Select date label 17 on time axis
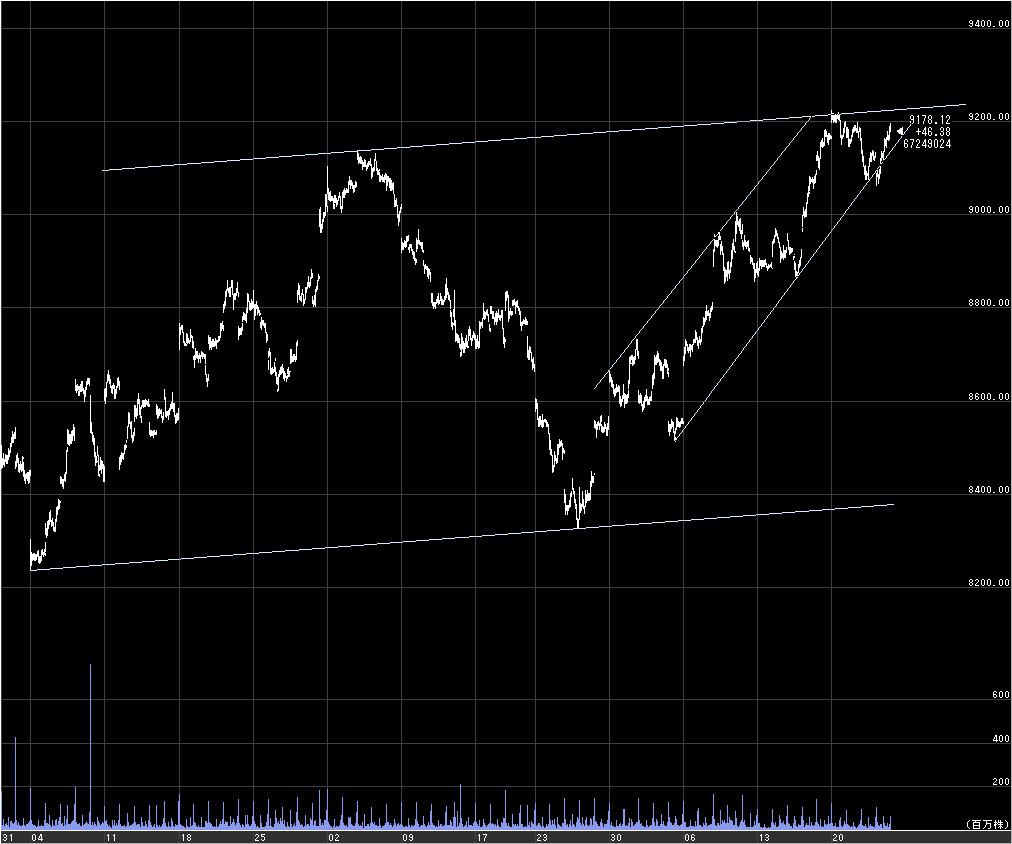The width and height of the screenshot is (1012, 844). [482, 838]
